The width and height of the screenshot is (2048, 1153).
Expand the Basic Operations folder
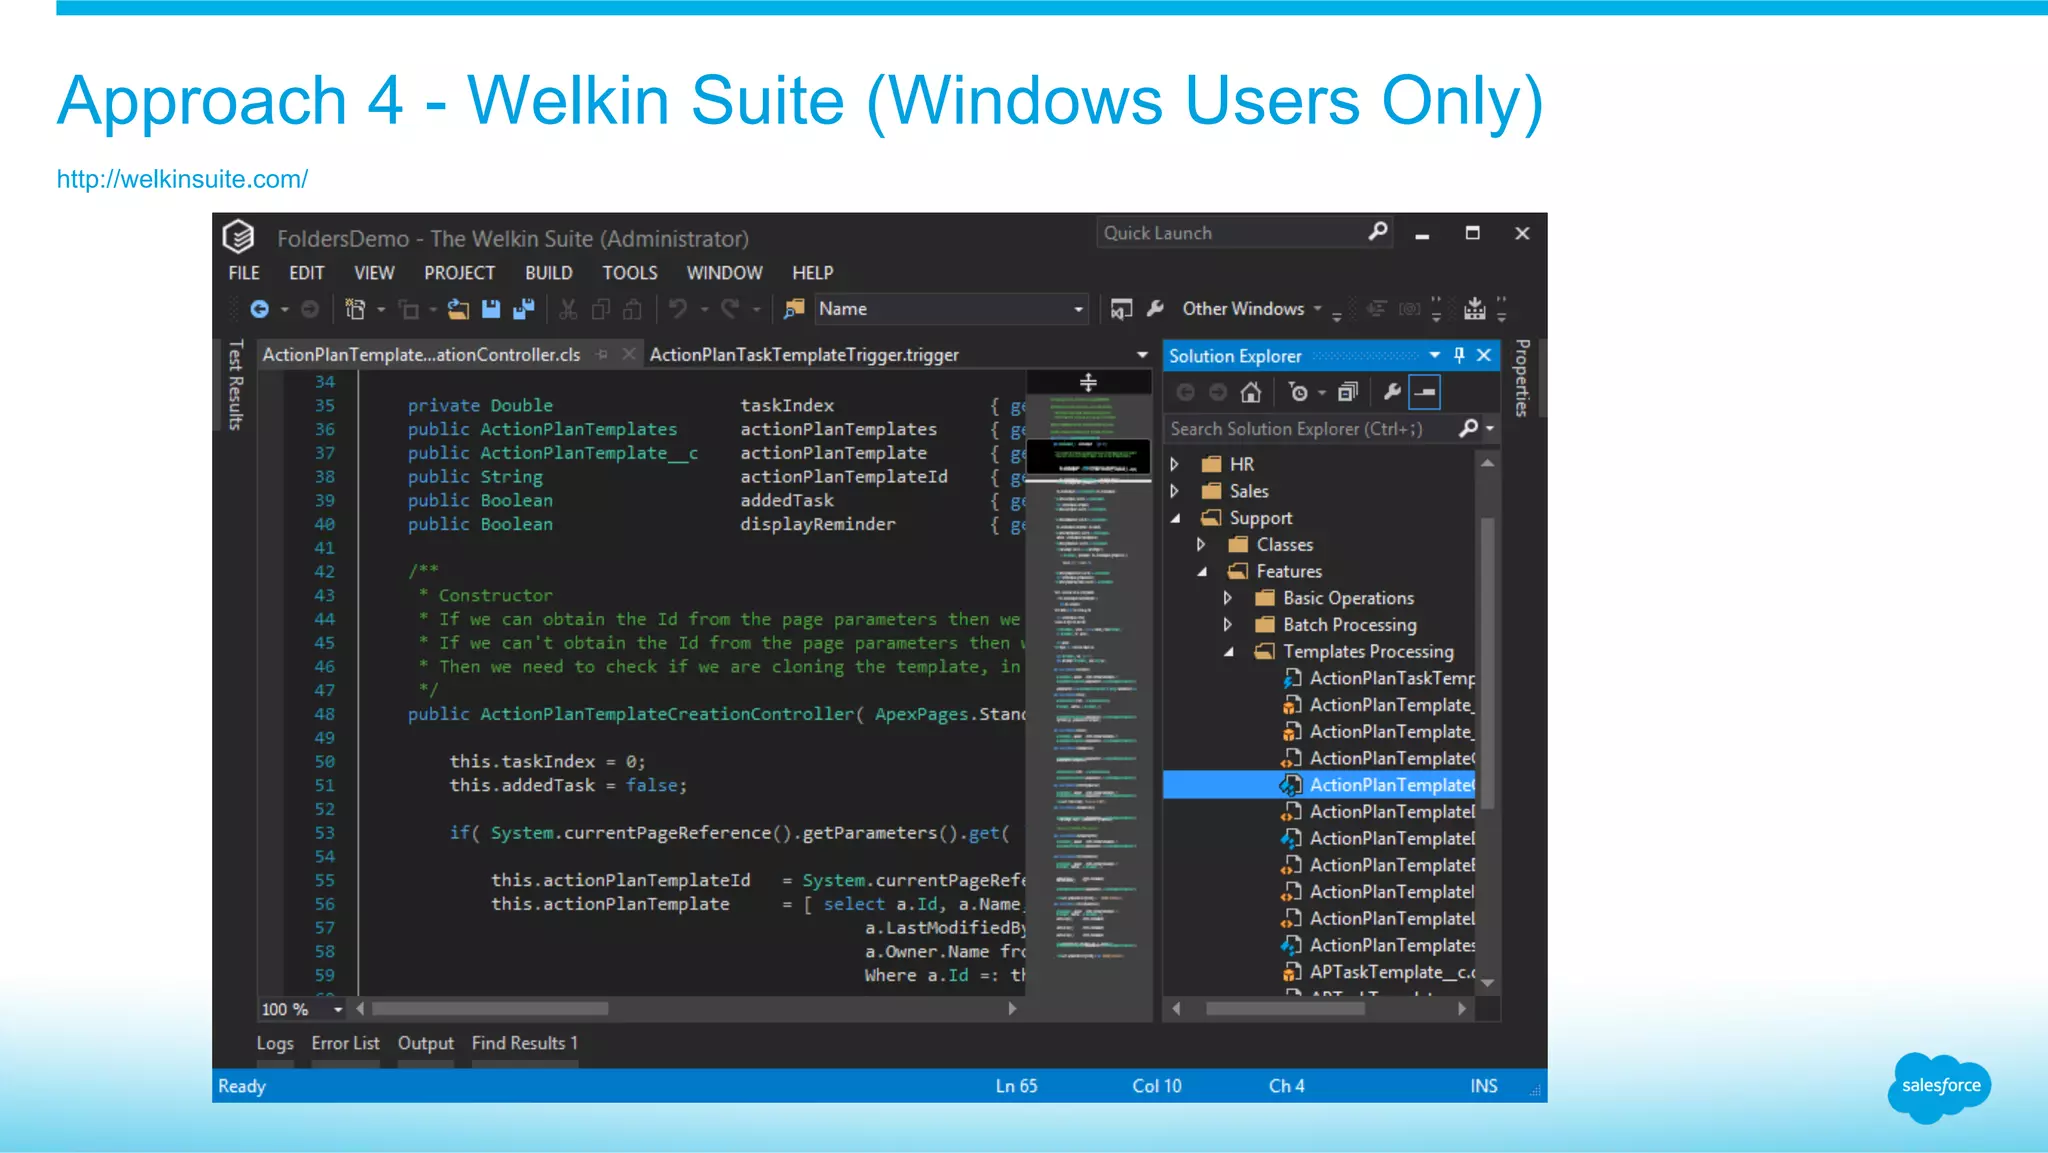1228,598
